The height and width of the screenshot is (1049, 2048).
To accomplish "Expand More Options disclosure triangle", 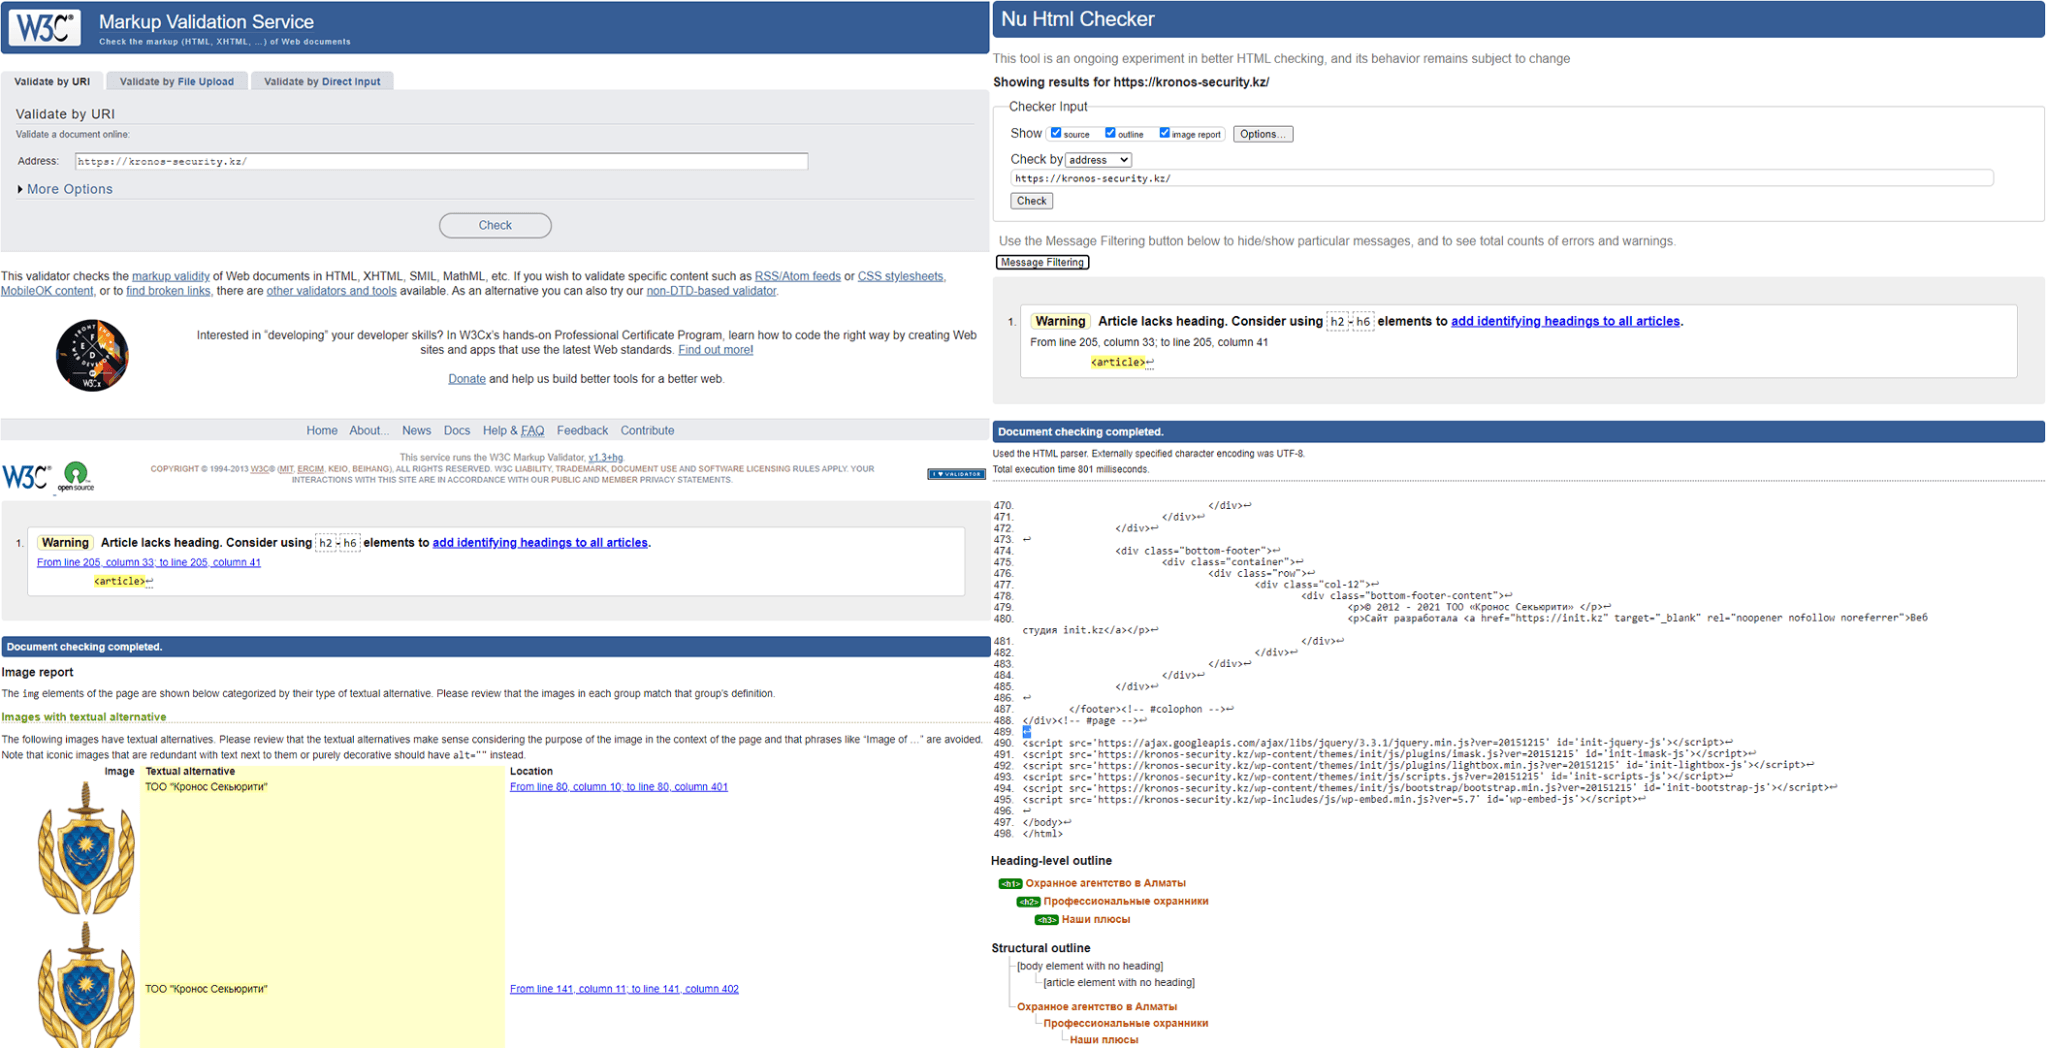I will pyautogui.click(x=20, y=189).
